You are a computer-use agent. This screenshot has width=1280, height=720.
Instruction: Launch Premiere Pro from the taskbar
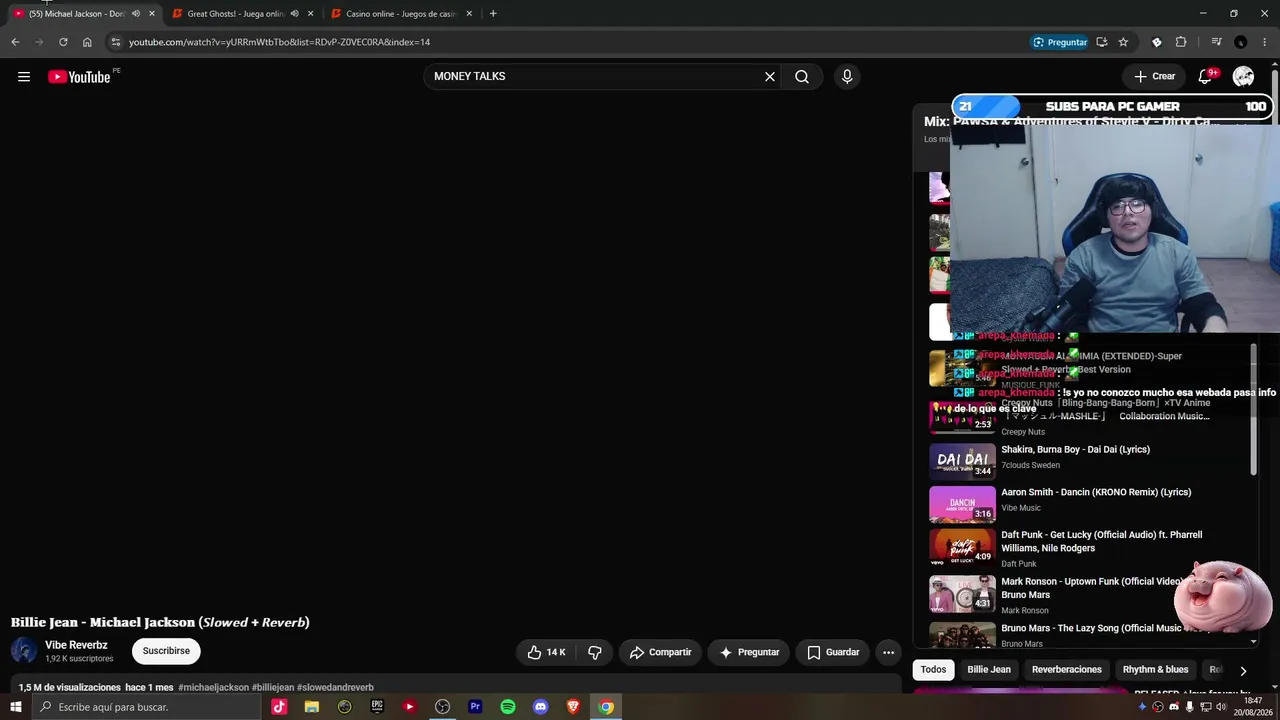475,707
